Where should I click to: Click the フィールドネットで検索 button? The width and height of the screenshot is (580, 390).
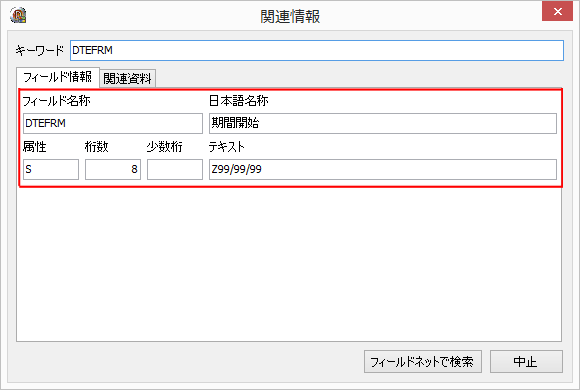(423, 362)
